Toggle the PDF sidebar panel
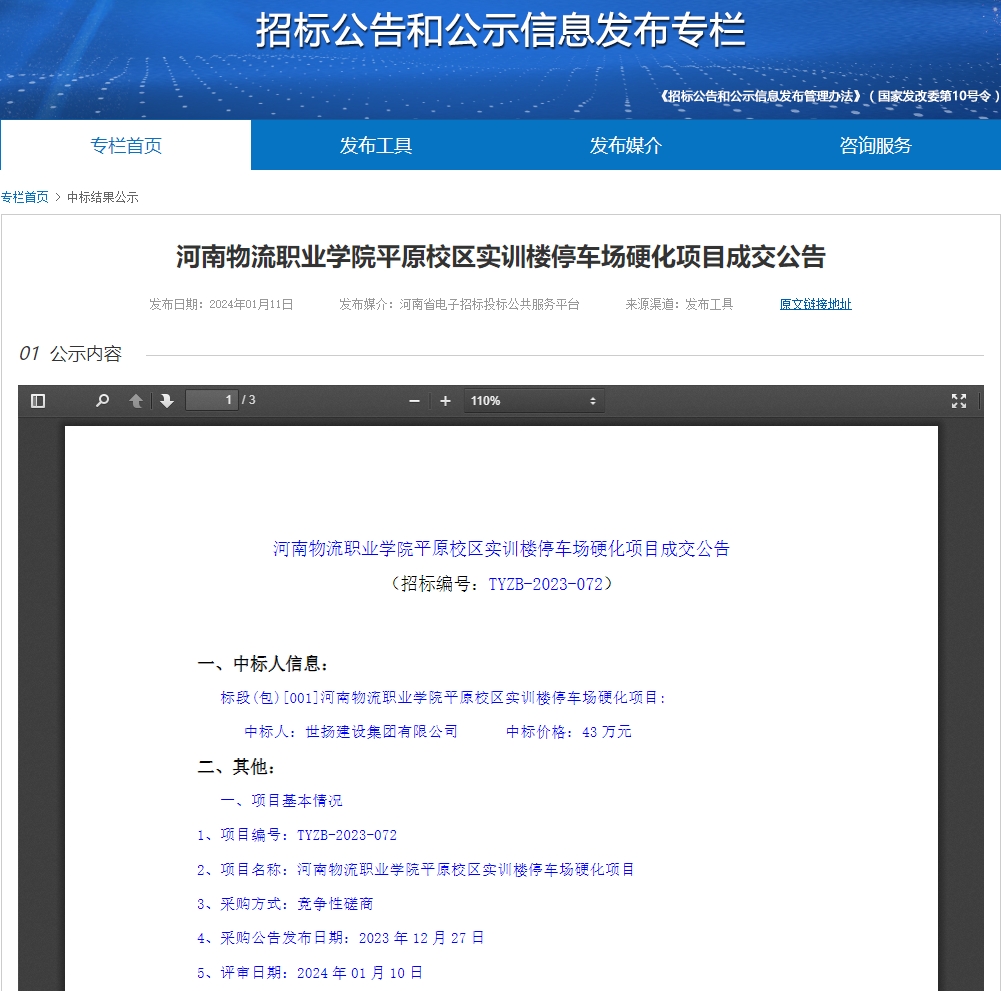This screenshot has height=991, width=1001. 38,400
